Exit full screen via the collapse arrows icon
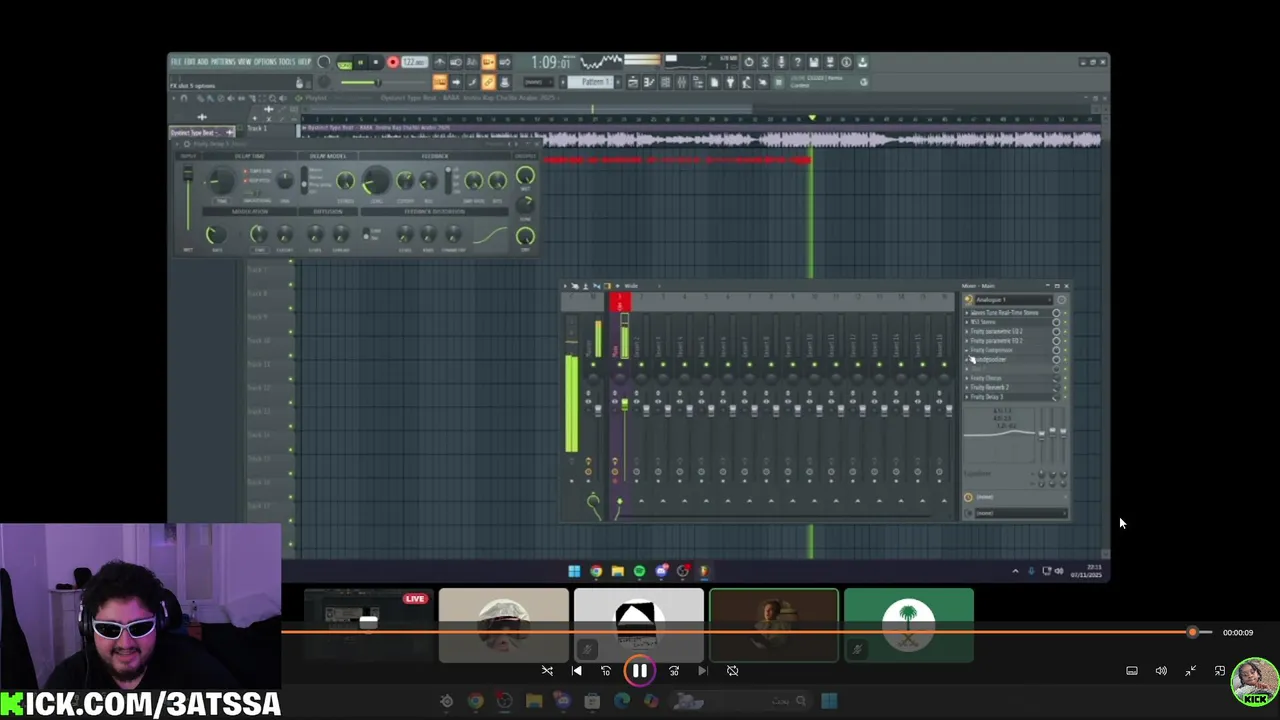Screen dimensions: 1280x720 point(1190,671)
